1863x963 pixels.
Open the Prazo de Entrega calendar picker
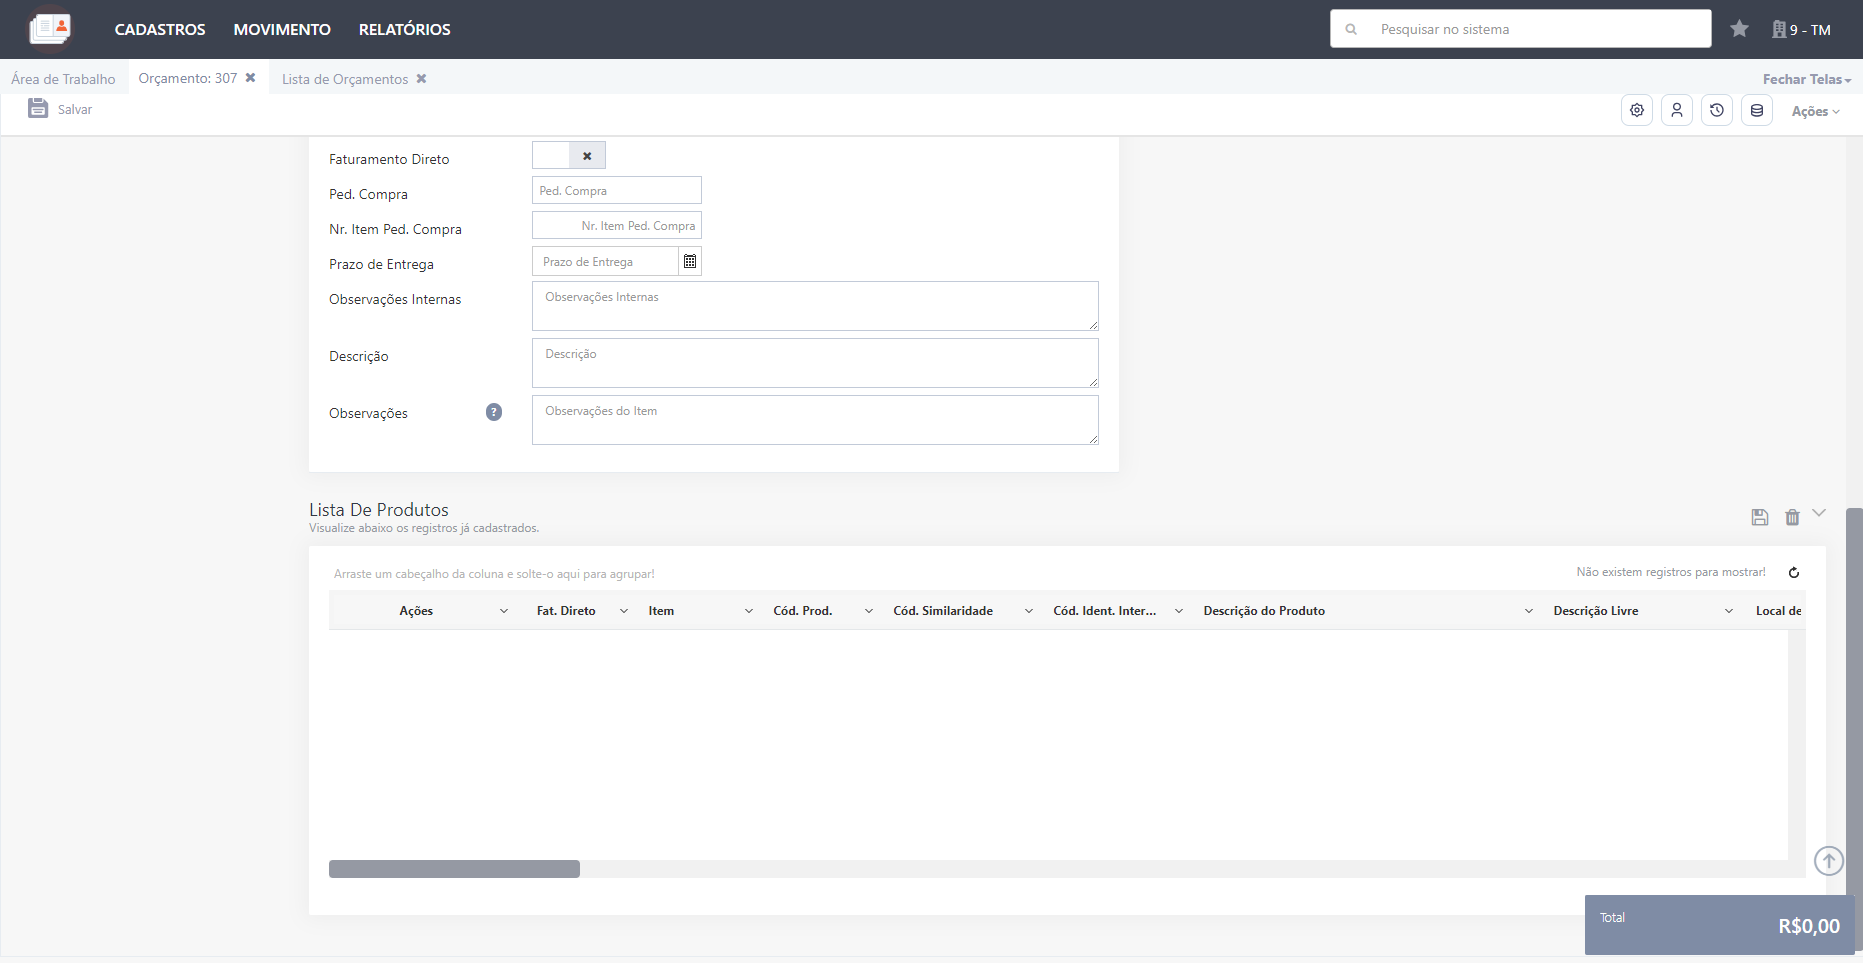tap(690, 261)
